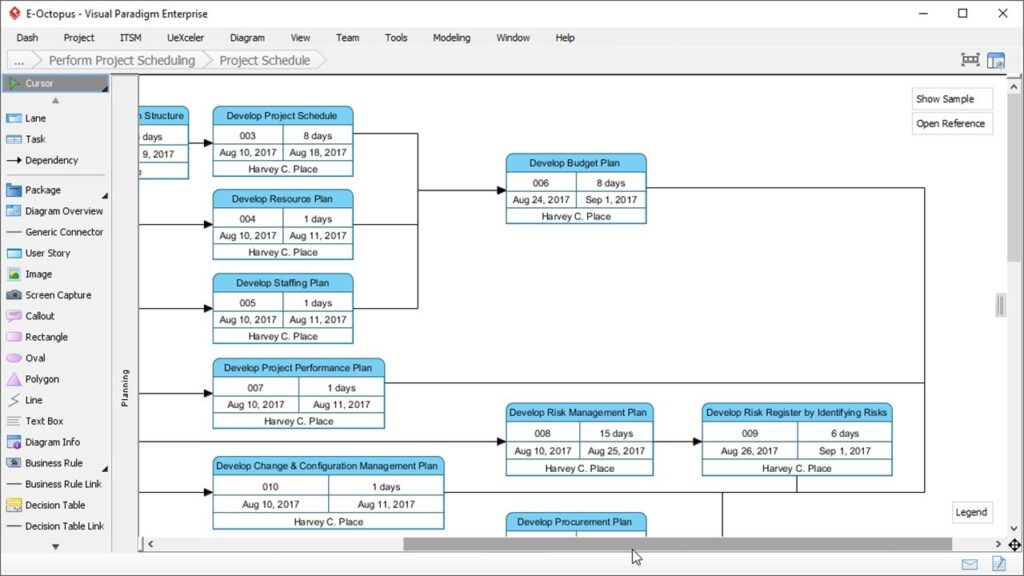Image resolution: width=1024 pixels, height=576 pixels.
Task: Pick the Decision Table tool
Action: 55,505
